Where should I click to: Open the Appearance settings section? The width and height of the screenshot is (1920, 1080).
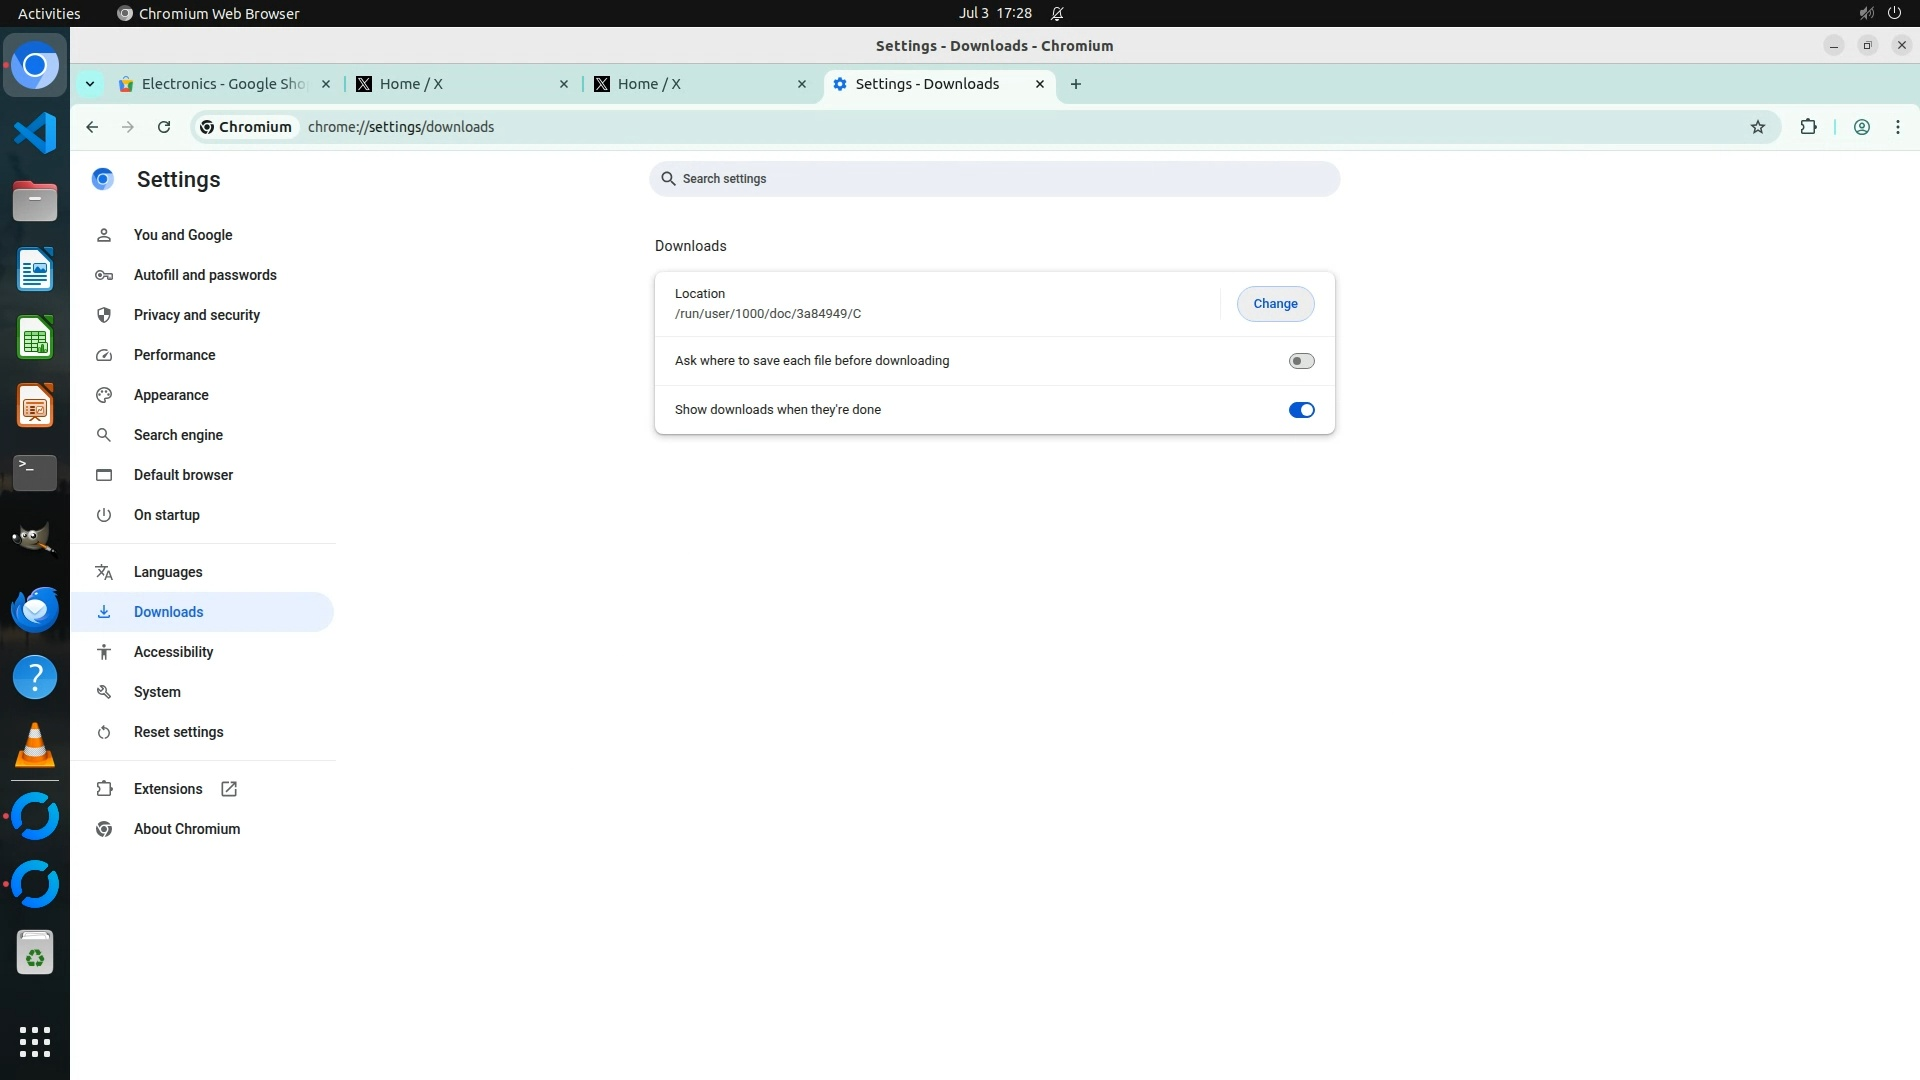[171, 395]
